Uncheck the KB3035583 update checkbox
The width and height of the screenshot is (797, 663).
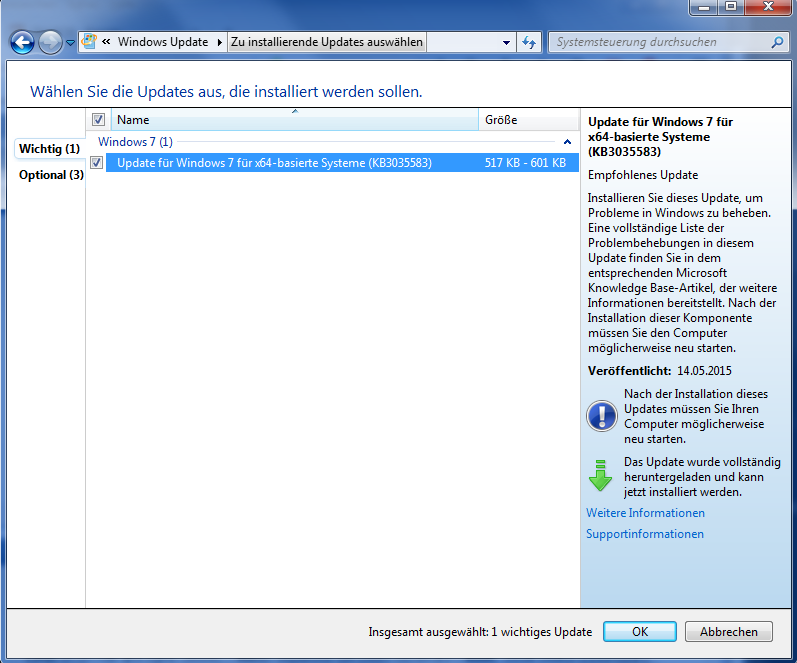[x=97, y=163]
